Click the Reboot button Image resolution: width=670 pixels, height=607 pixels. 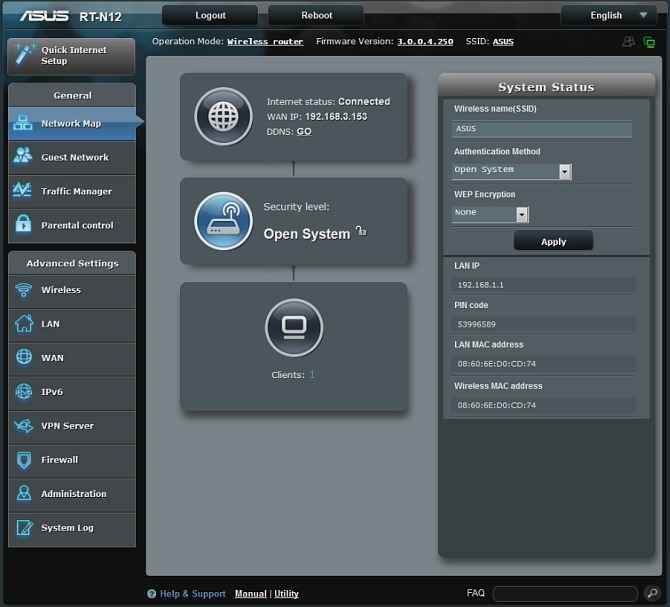[x=316, y=15]
